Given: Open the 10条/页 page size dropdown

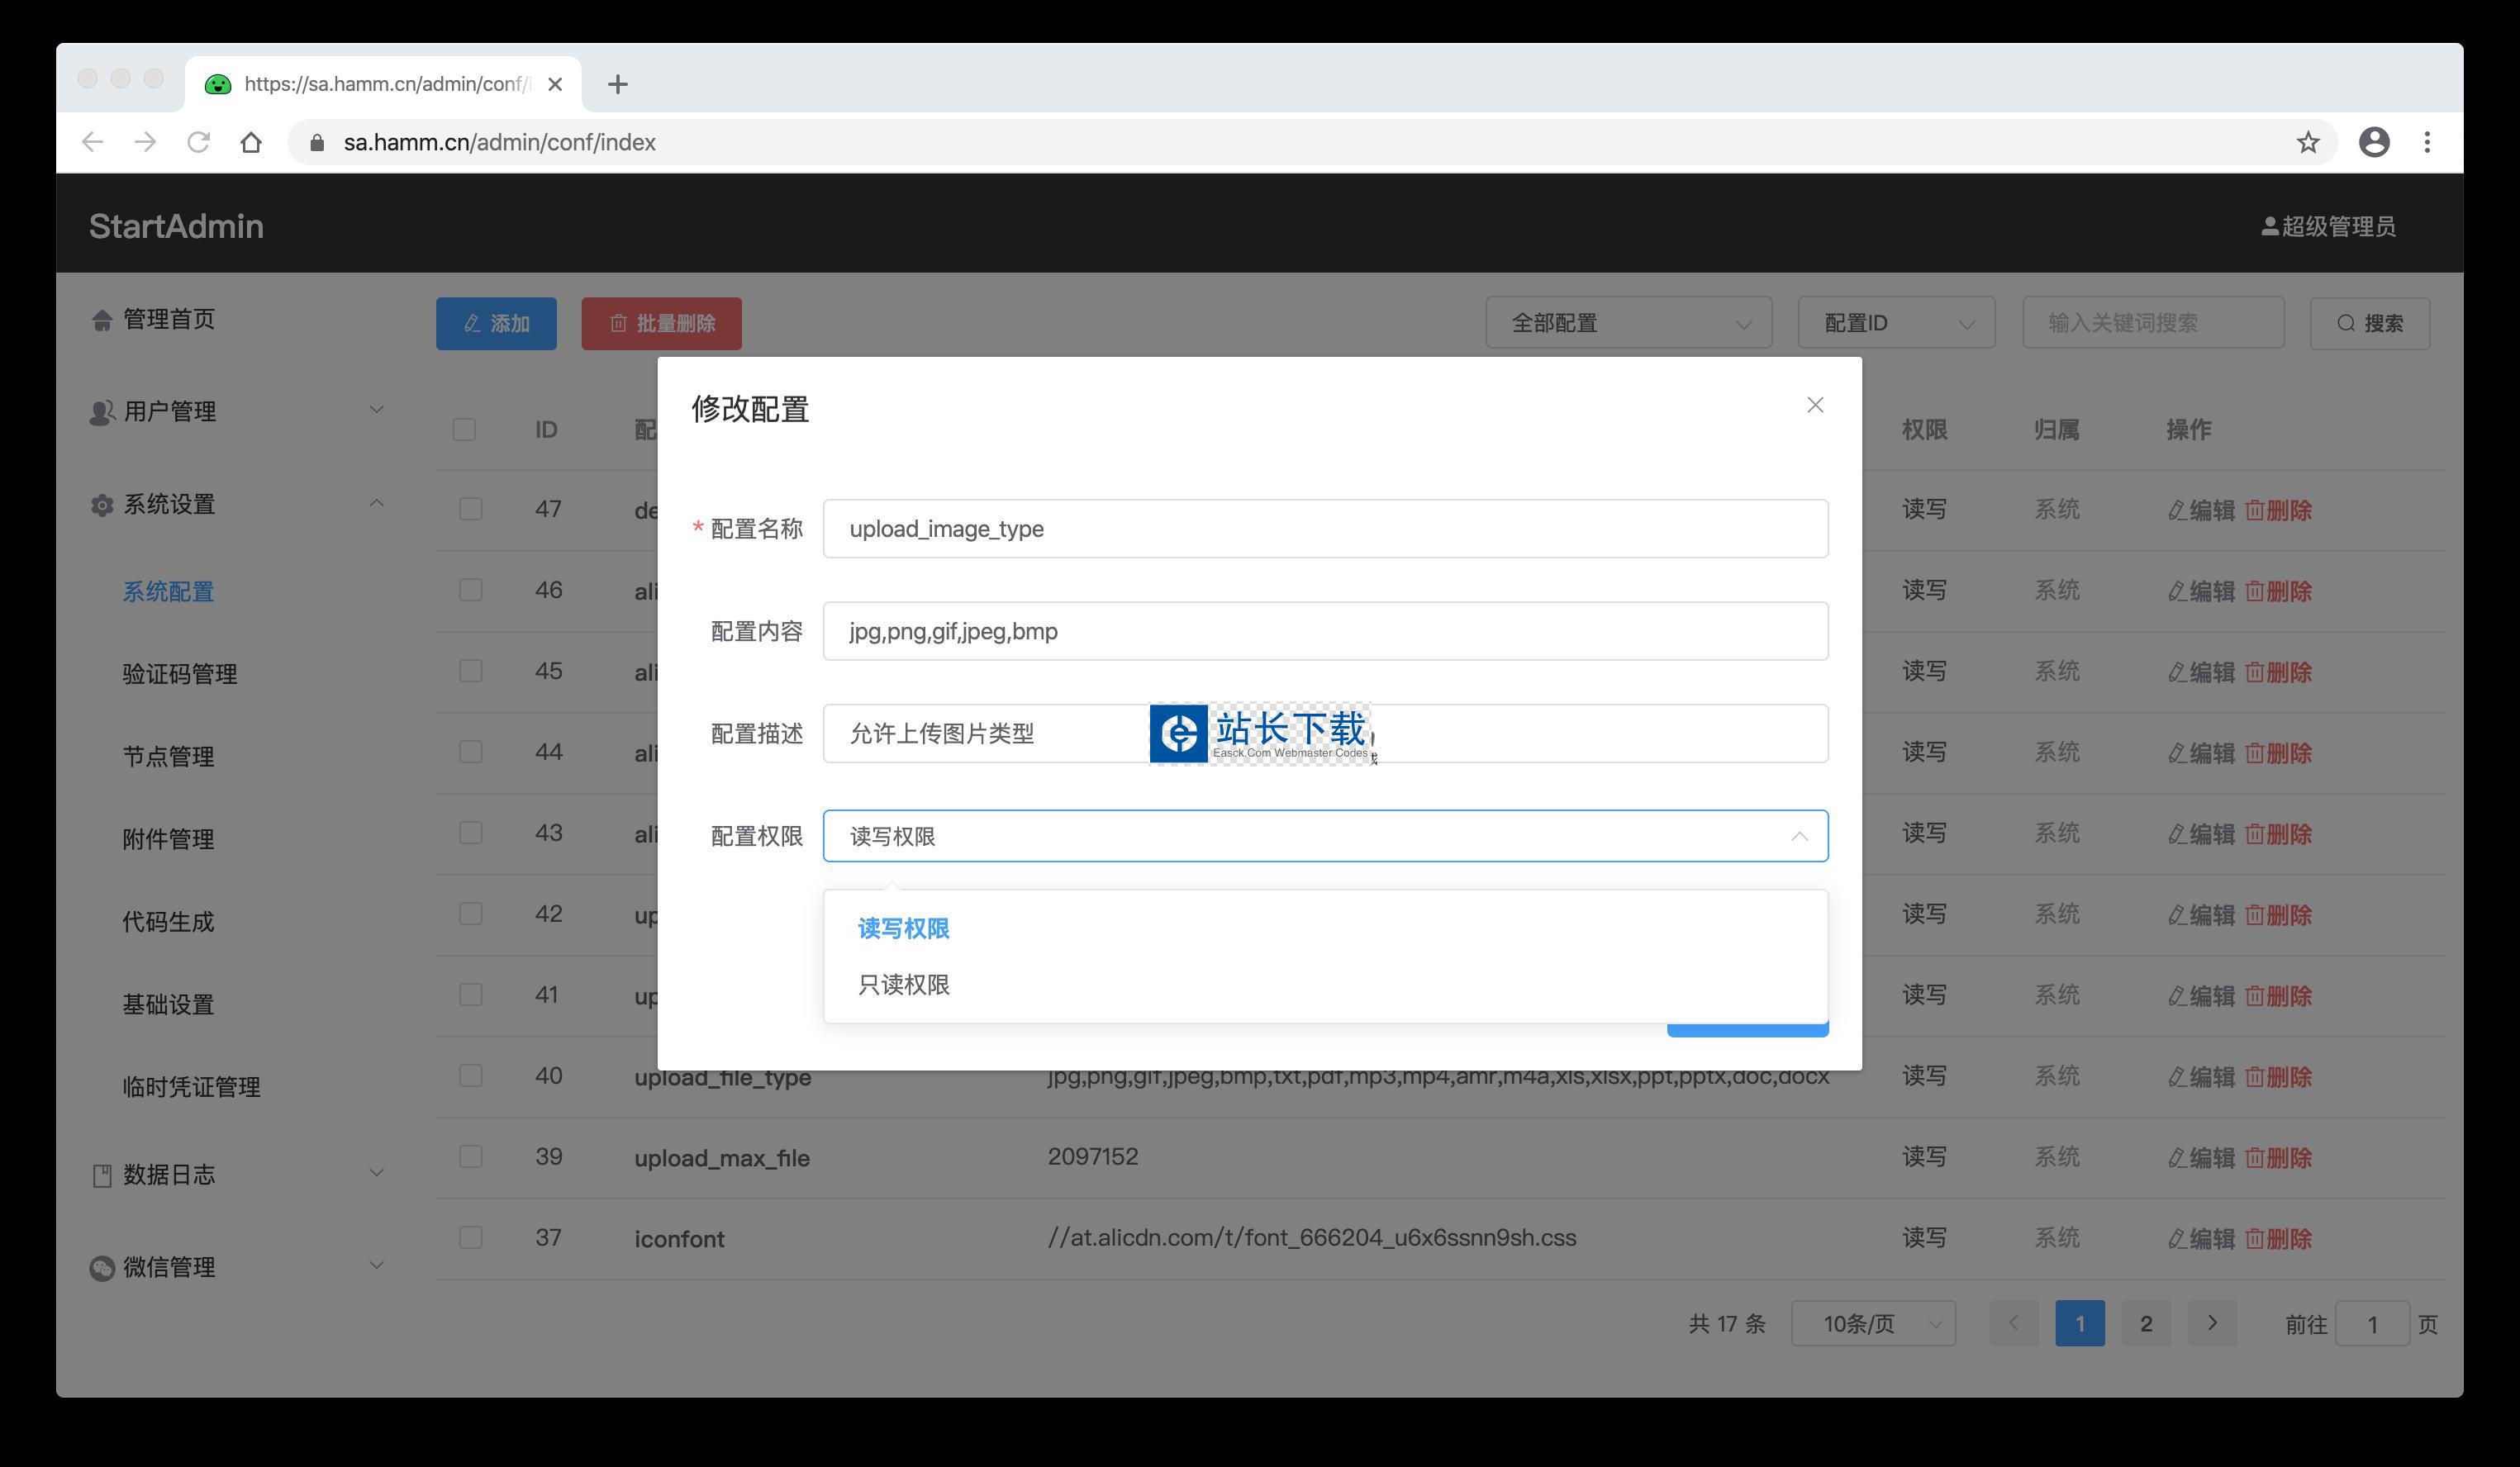Looking at the screenshot, I should (1873, 1323).
